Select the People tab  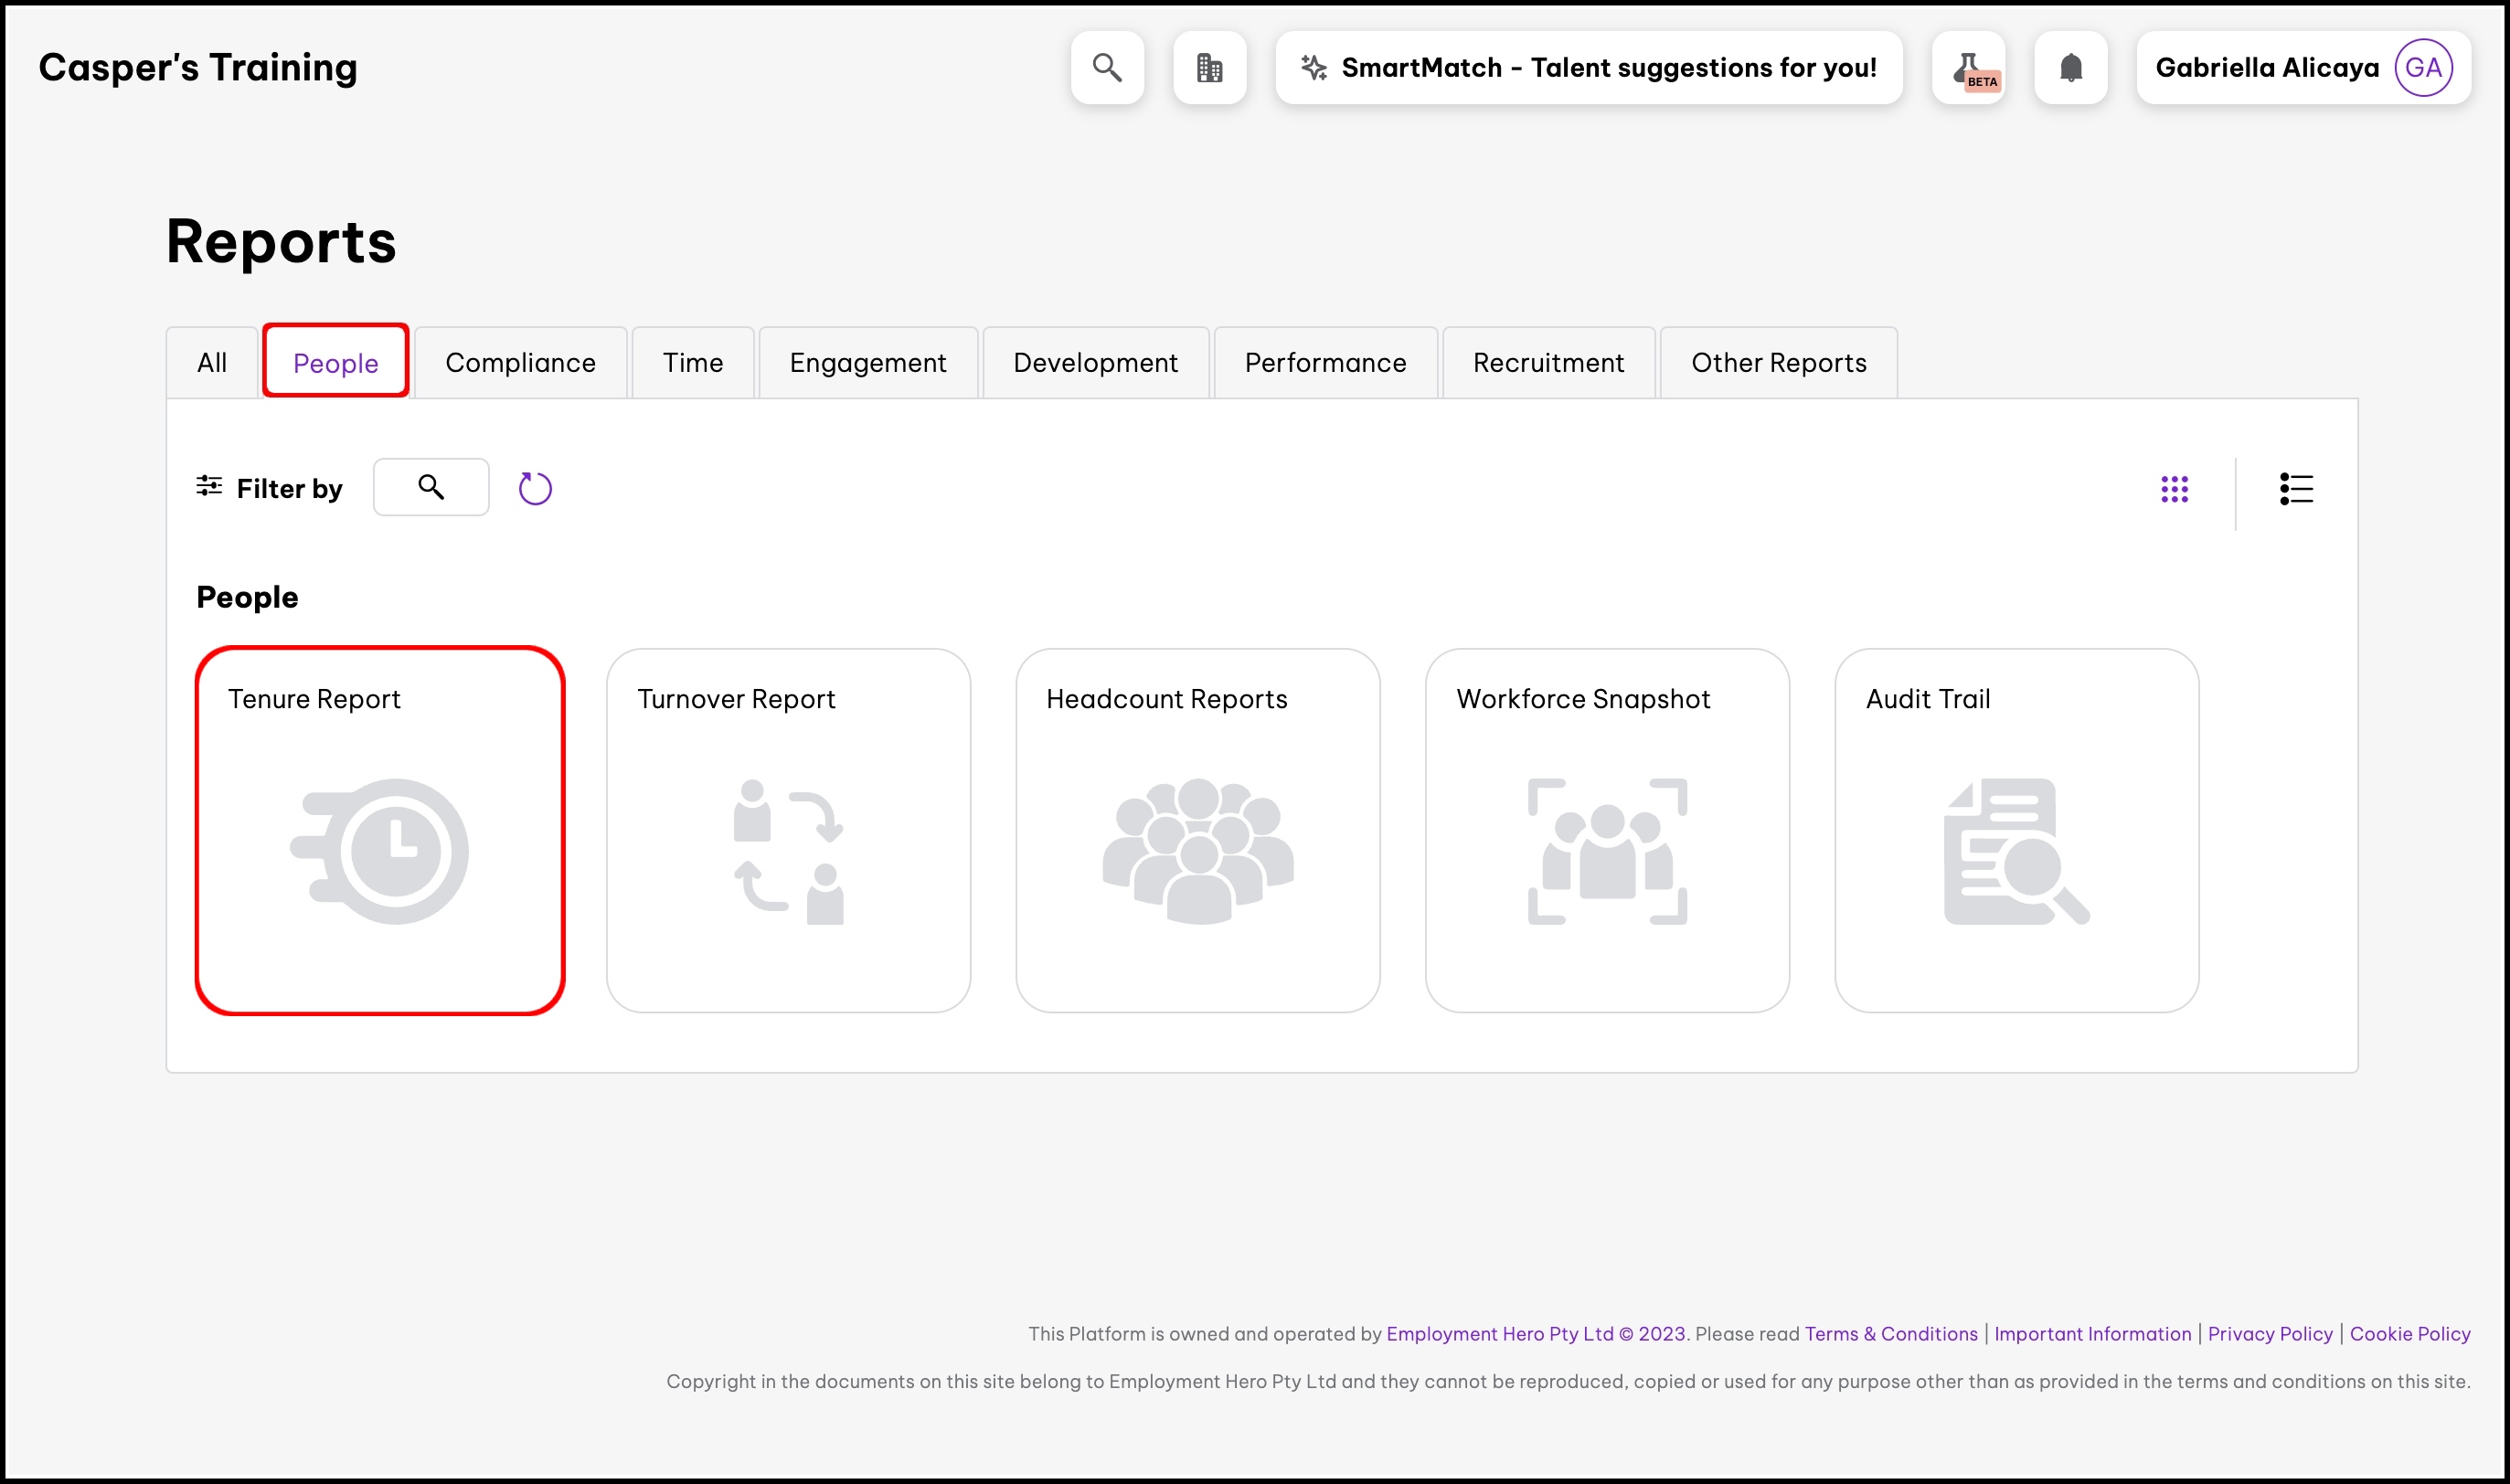click(x=336, y=362)
